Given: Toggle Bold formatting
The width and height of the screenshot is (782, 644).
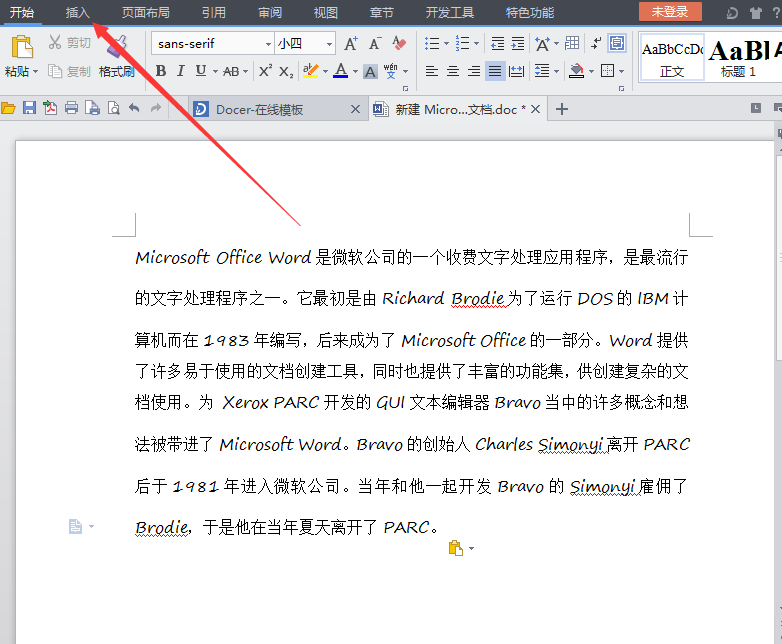Looking at the screenshot, I should pos(161,71).
